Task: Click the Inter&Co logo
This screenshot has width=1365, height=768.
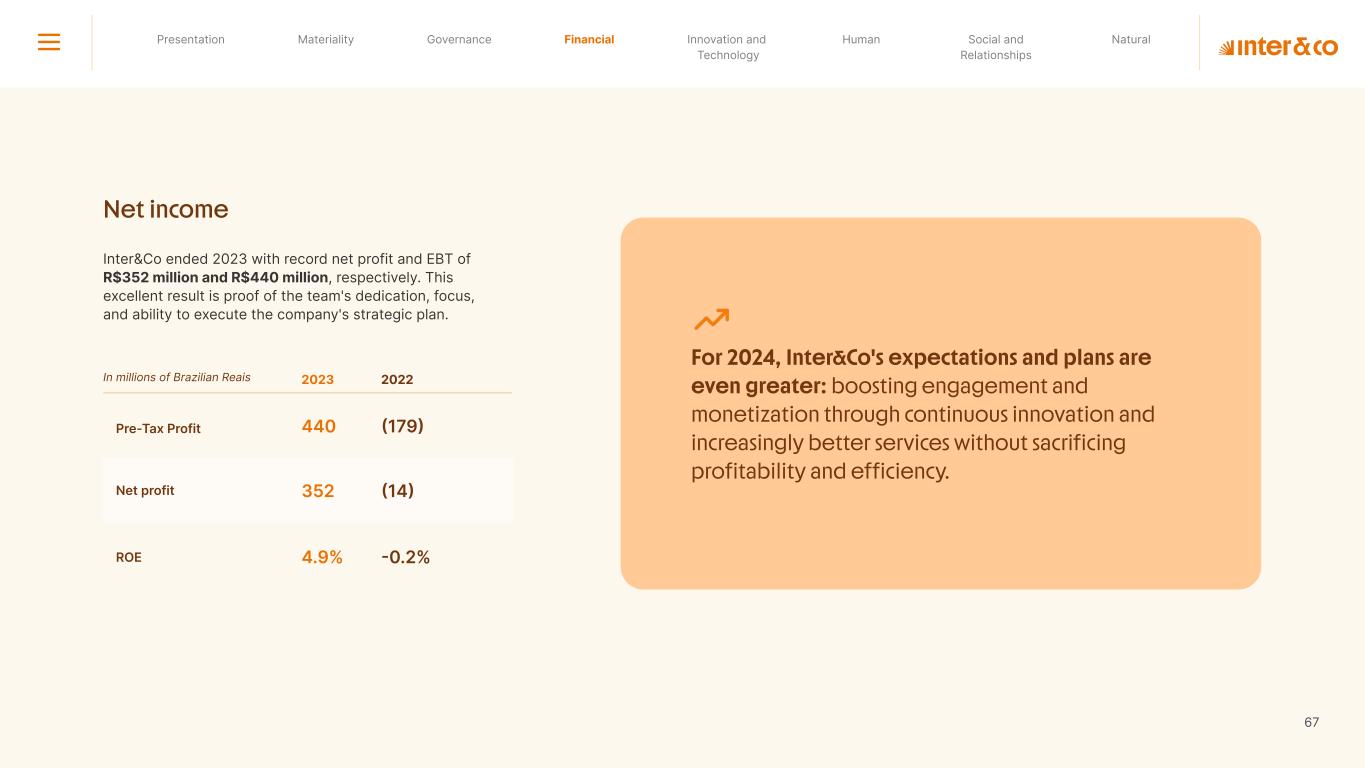Action: tap(1277, 47)
